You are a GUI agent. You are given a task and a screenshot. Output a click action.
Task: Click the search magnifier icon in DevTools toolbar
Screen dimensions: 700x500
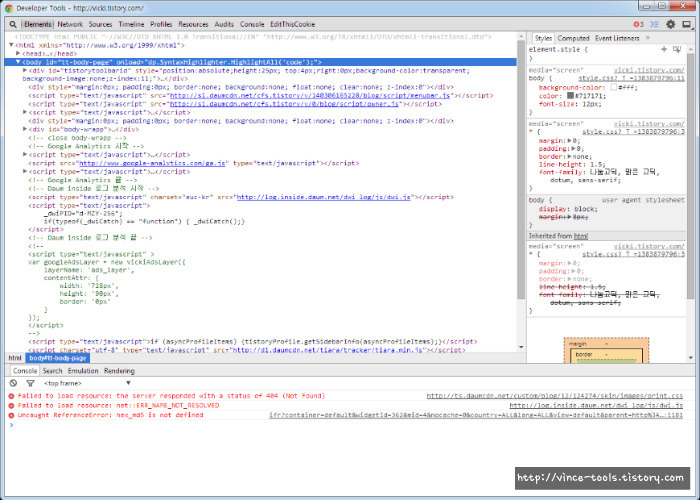(13, 25)
